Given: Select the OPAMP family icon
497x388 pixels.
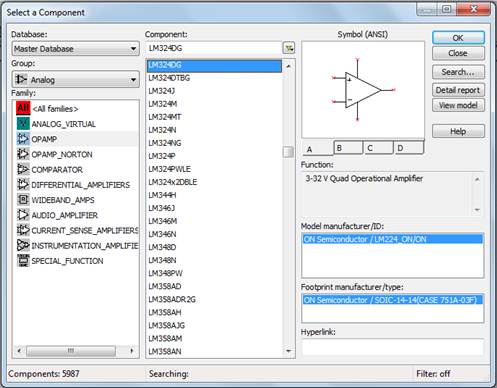Looking at the screenshot, I should pyautogui.click(x=23, y=139).
